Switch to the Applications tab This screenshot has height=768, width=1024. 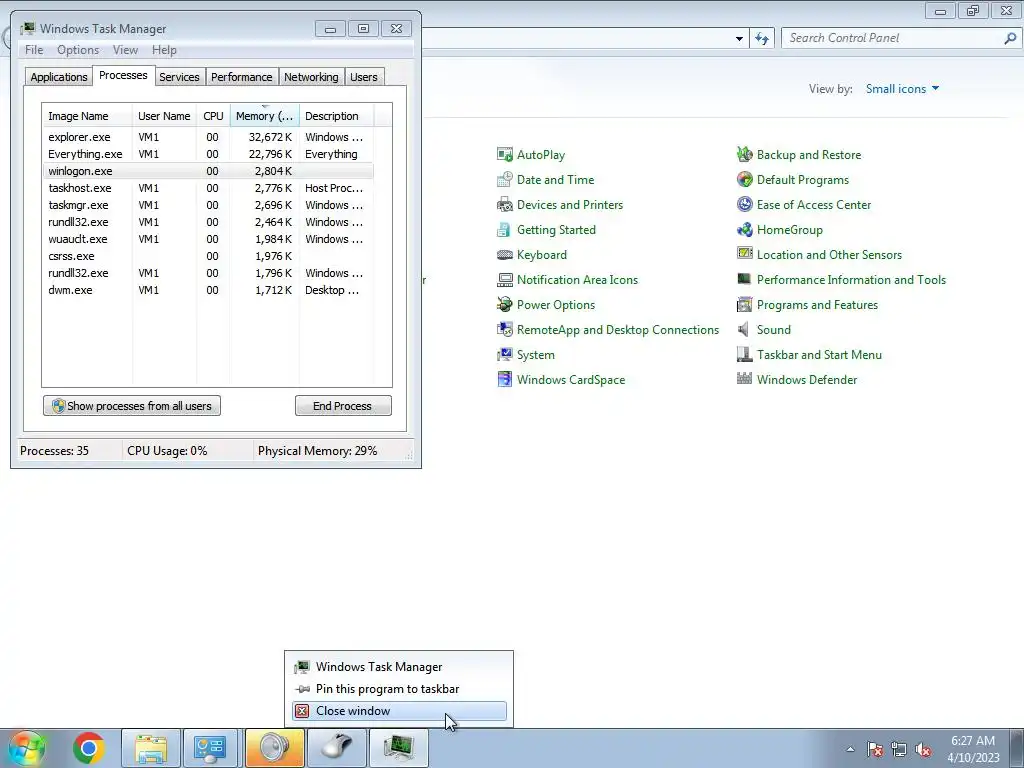pos(59,77)
